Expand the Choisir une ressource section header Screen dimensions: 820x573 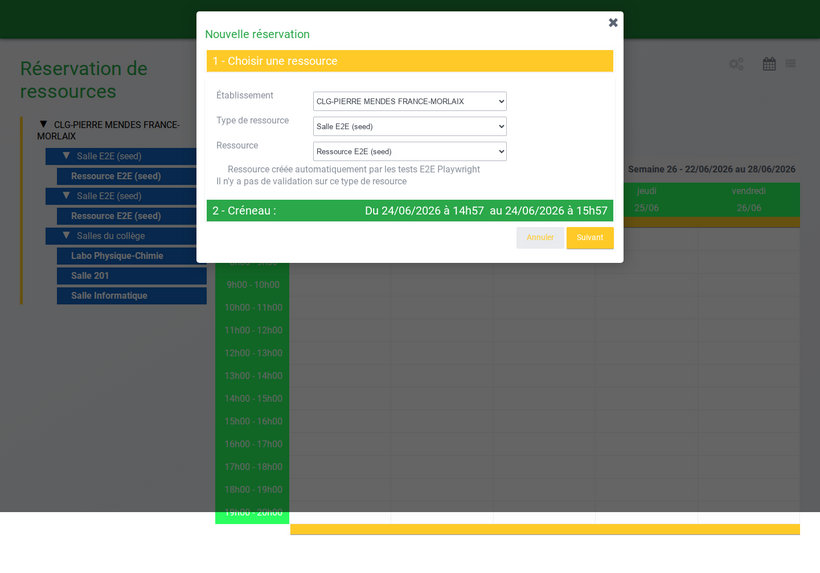click(409, 61)
